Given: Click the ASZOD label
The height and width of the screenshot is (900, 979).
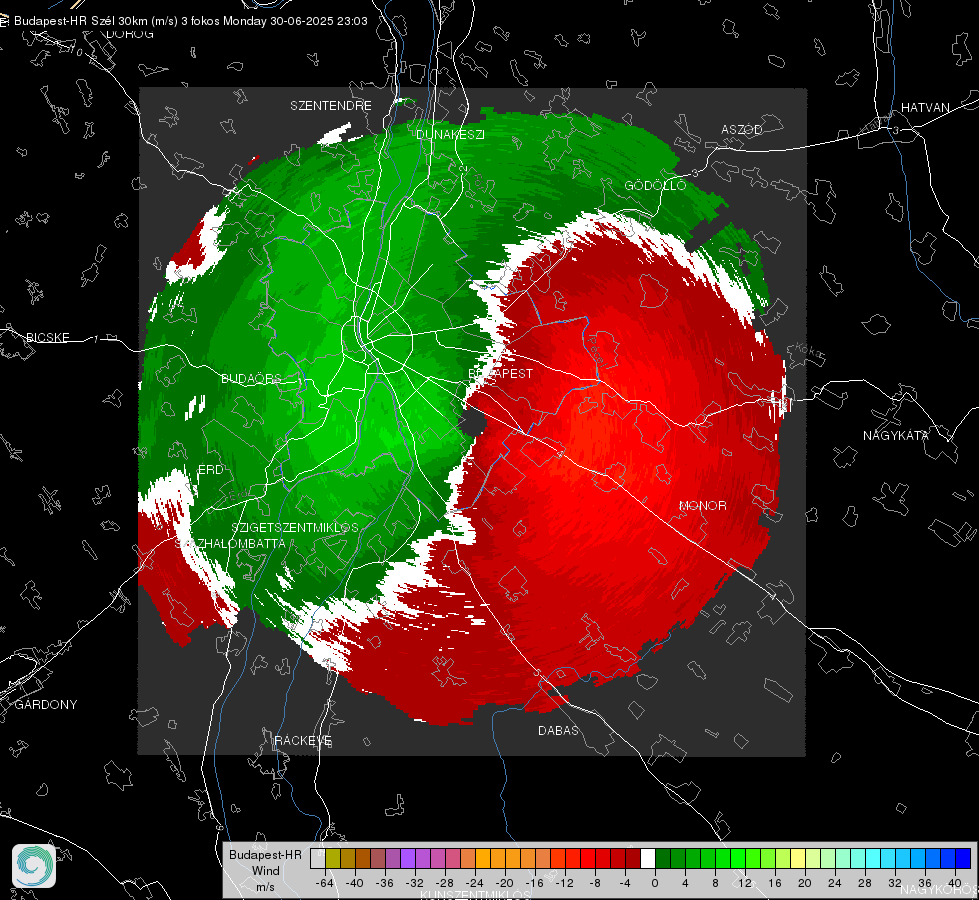Looking at the screenshot, I should click(741, 129).
